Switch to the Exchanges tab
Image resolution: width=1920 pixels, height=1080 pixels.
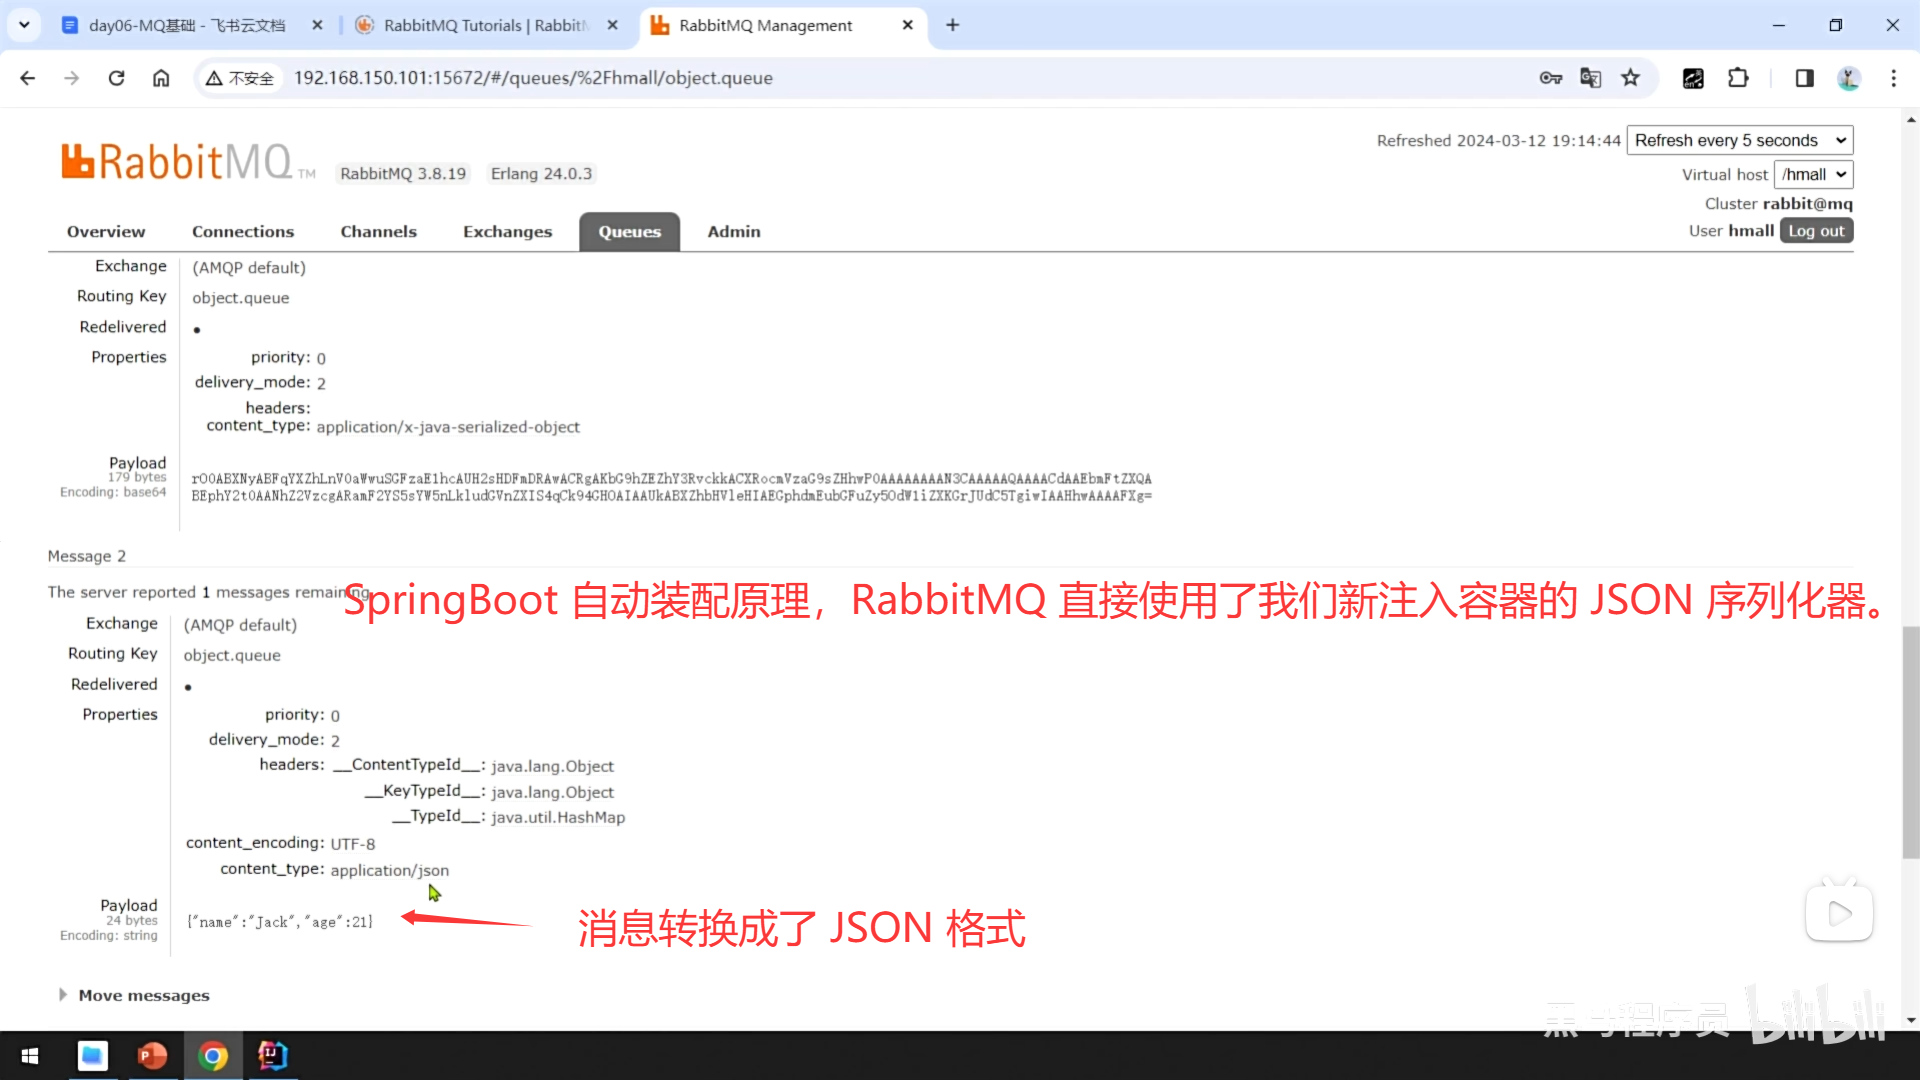[x=507, y=232]
